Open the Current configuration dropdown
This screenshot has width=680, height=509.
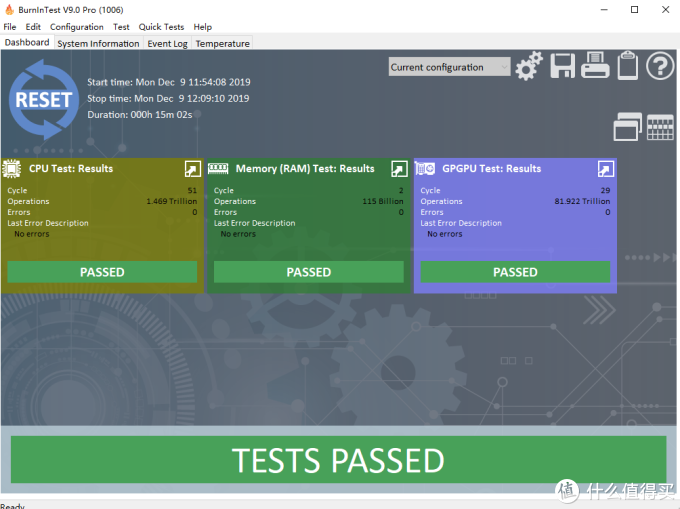click(449, 67)
